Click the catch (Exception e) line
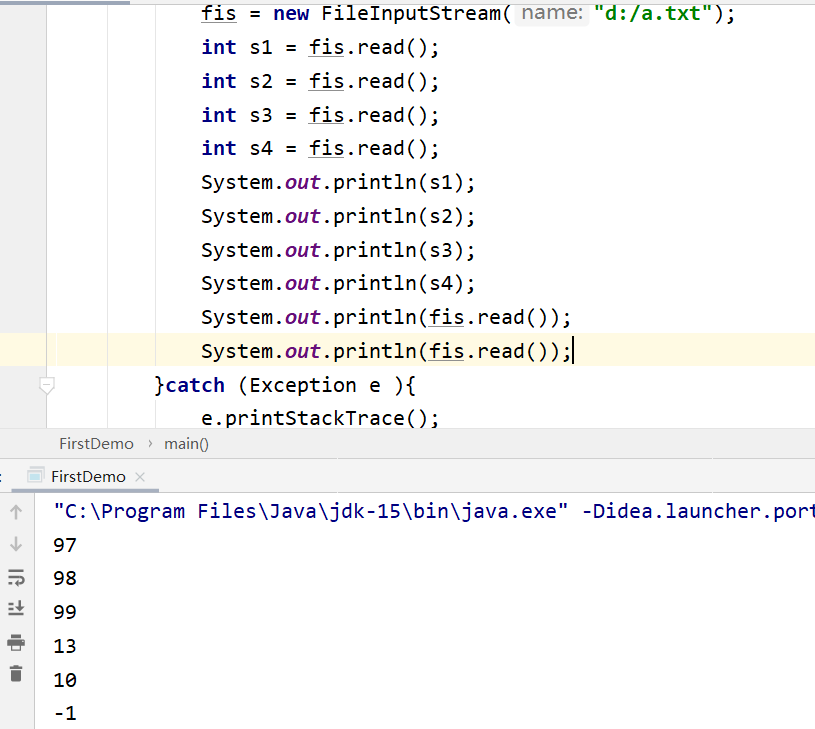The image size is (815, 729). [285, 386]
